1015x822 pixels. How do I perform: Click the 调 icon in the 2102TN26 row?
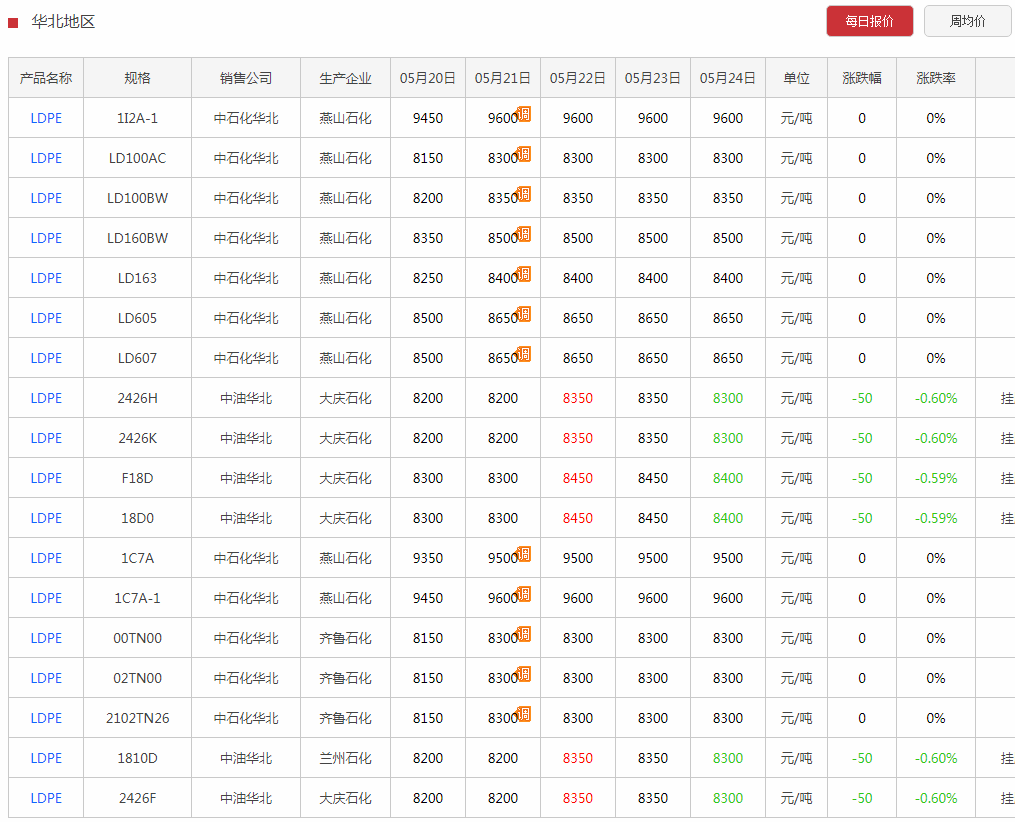coord(524,714)
